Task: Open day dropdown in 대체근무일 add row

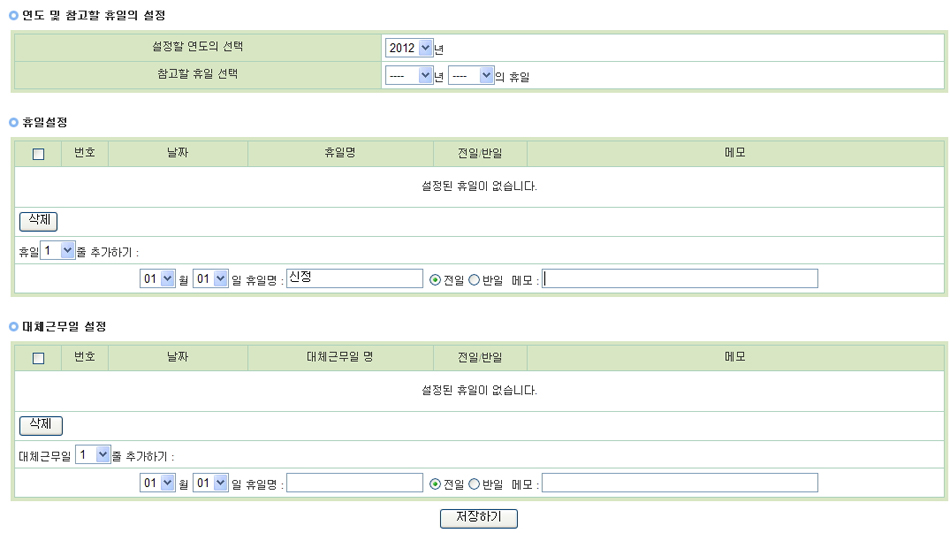Action: (210, 484)
